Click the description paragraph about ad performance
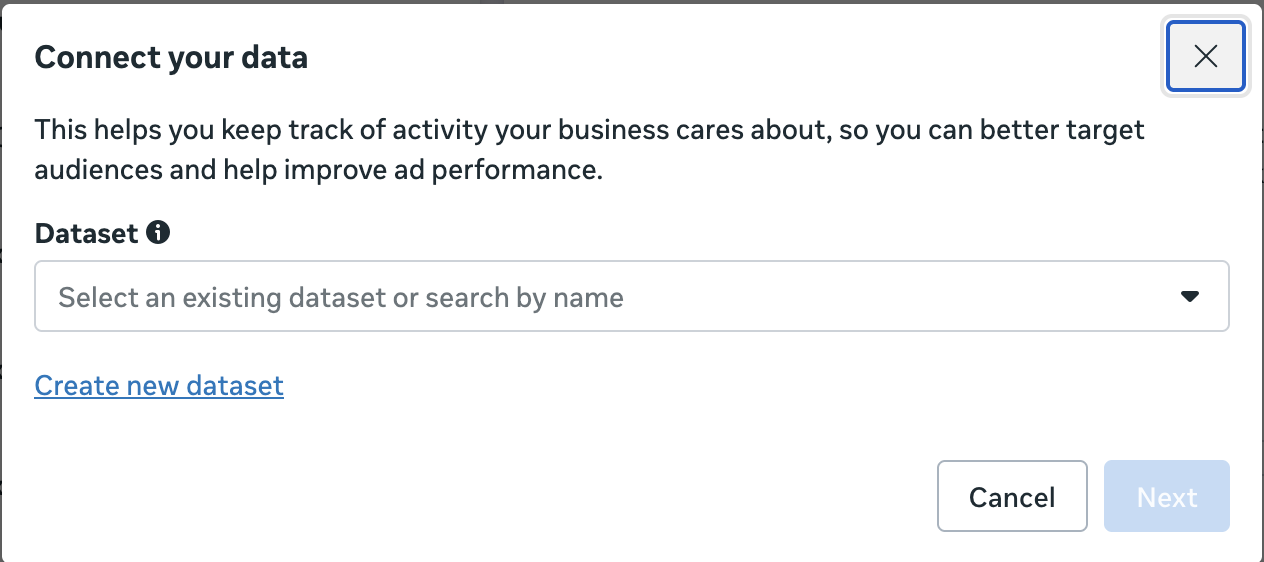Image resolution: width=1264 pixels, height=562 pixels. tap(590, 150)
